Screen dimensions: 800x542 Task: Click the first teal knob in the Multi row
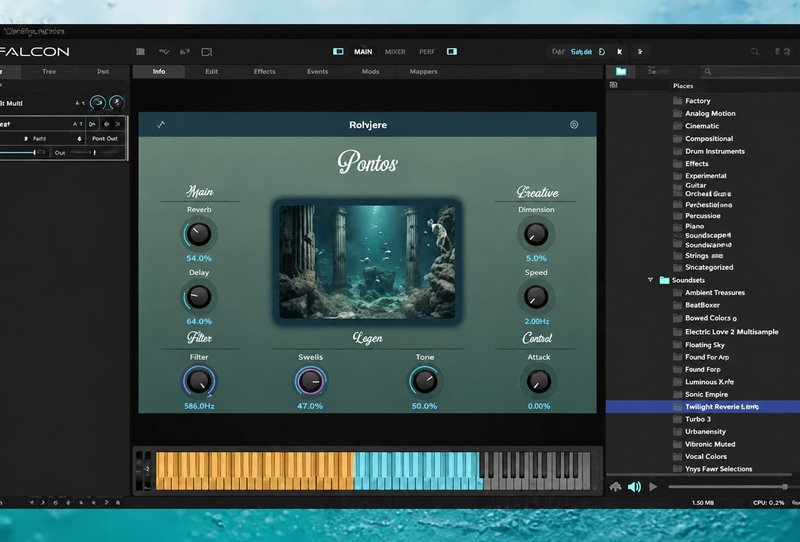coord(98,103)
